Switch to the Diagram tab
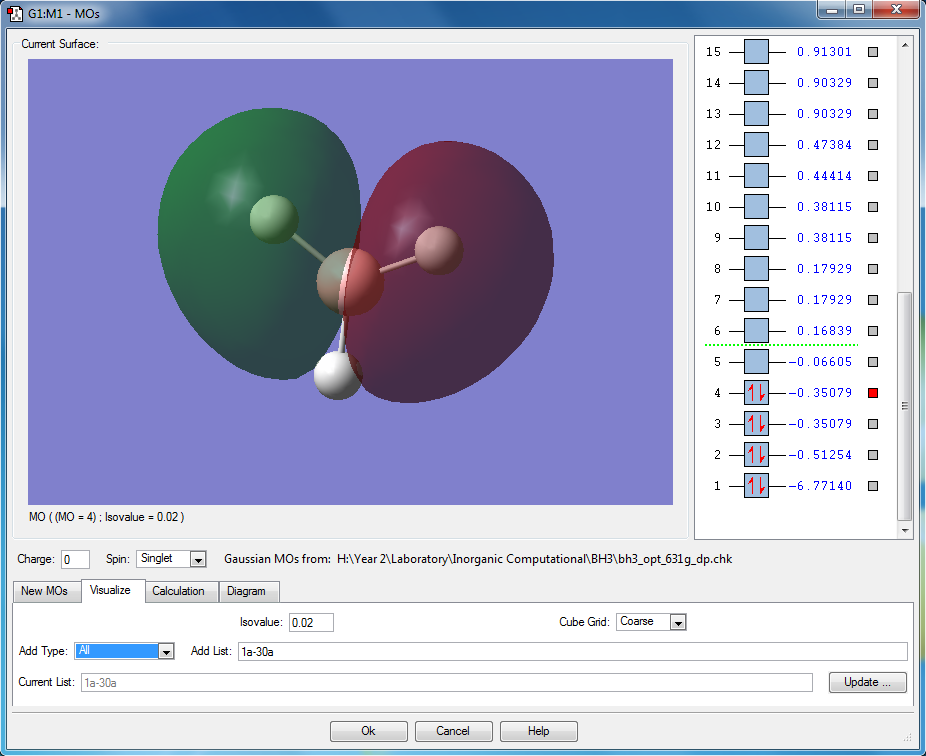Image resolution: width=926 pixels, height=756 pixels. pos(246,591)
